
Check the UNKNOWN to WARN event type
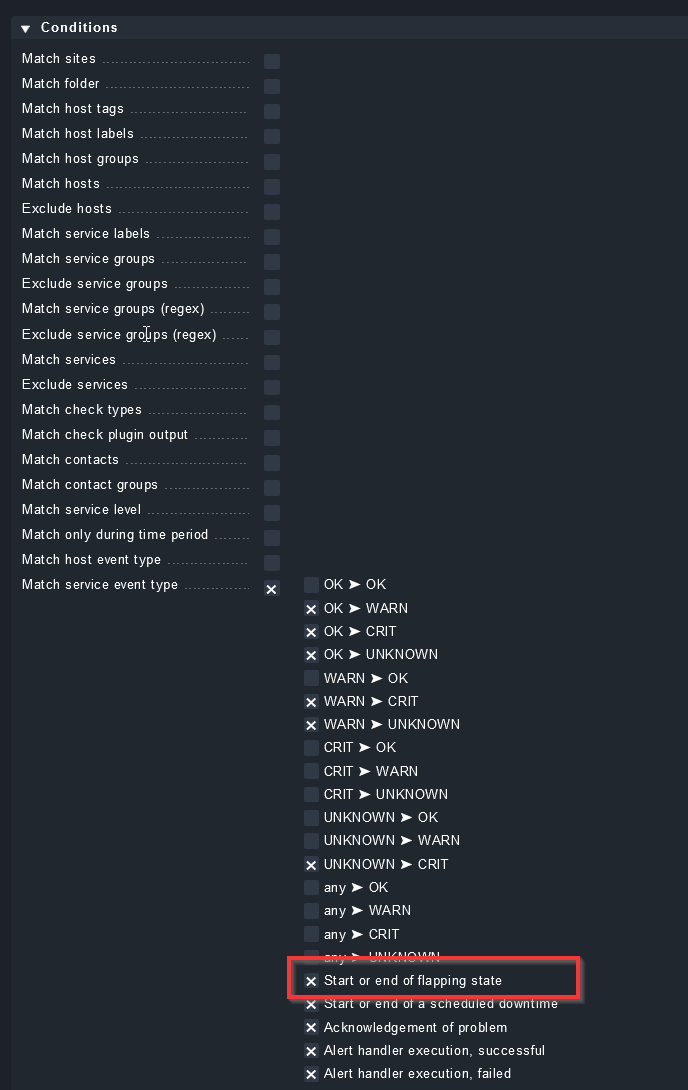point(311,841)
